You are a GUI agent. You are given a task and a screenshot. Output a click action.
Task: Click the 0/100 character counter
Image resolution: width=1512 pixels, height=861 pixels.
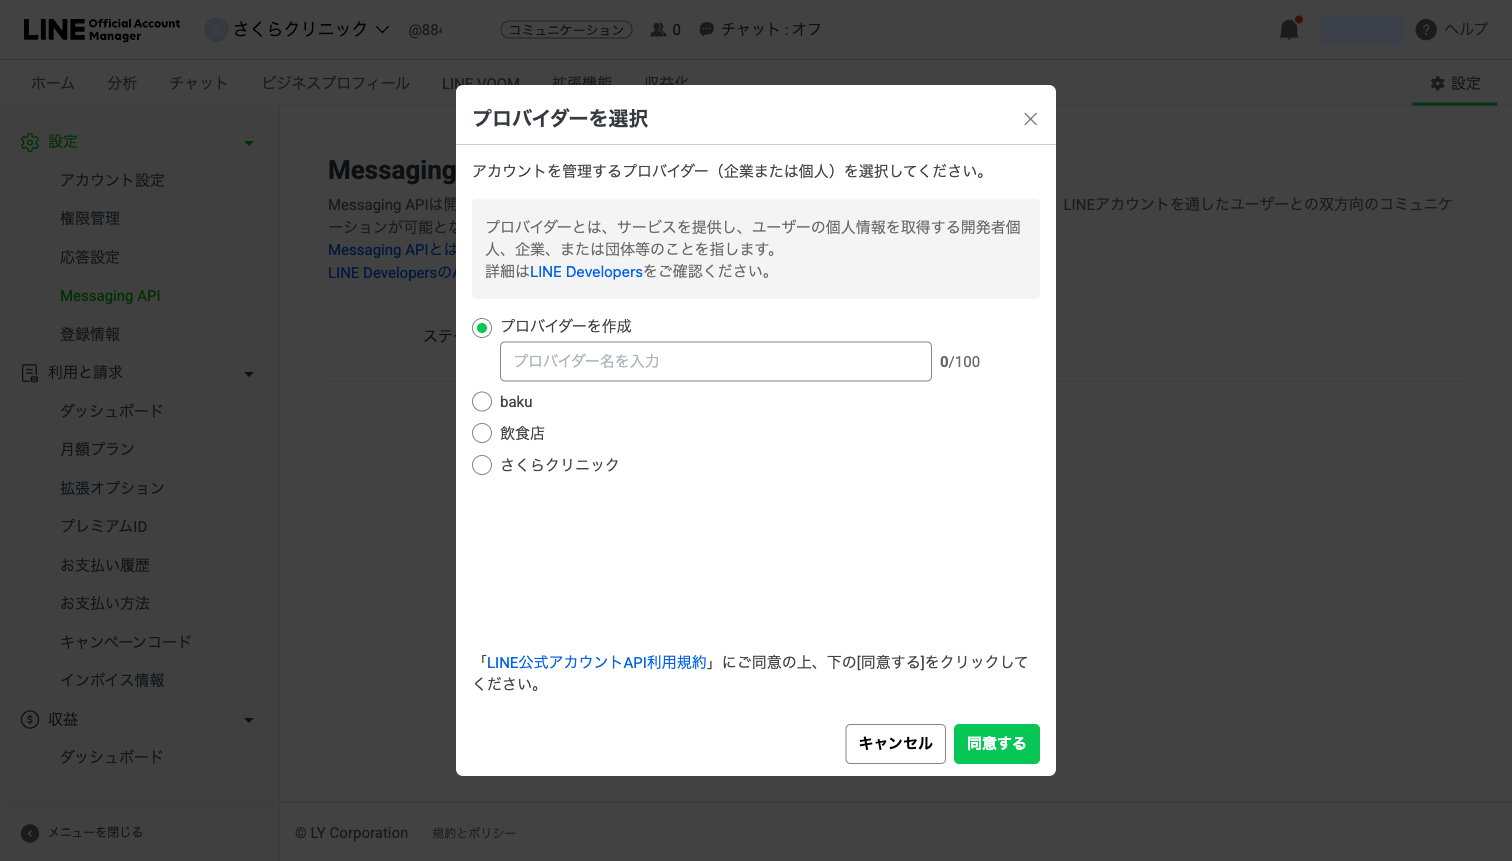[x=960, y=362]
